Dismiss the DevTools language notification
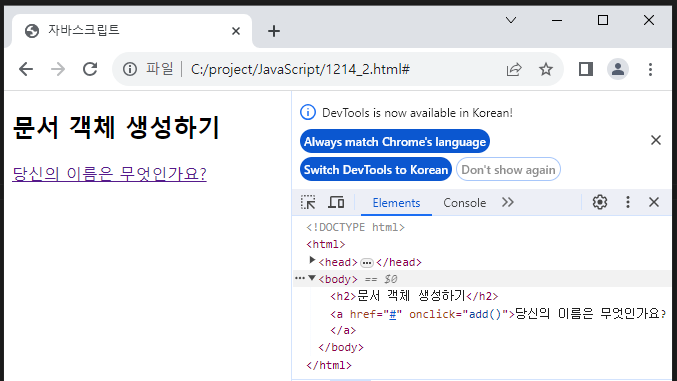Screen dimensions: 677x381 [656, 140]
